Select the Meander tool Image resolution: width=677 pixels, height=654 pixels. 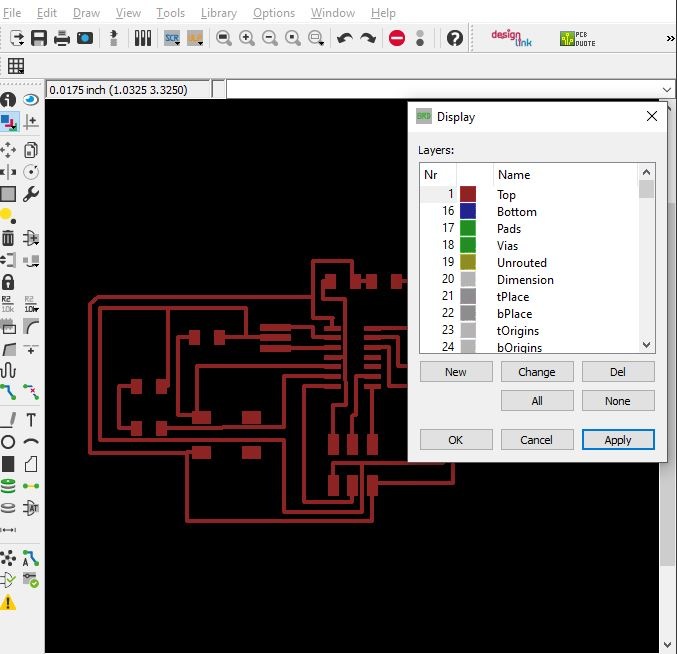(x=8, y=370)
